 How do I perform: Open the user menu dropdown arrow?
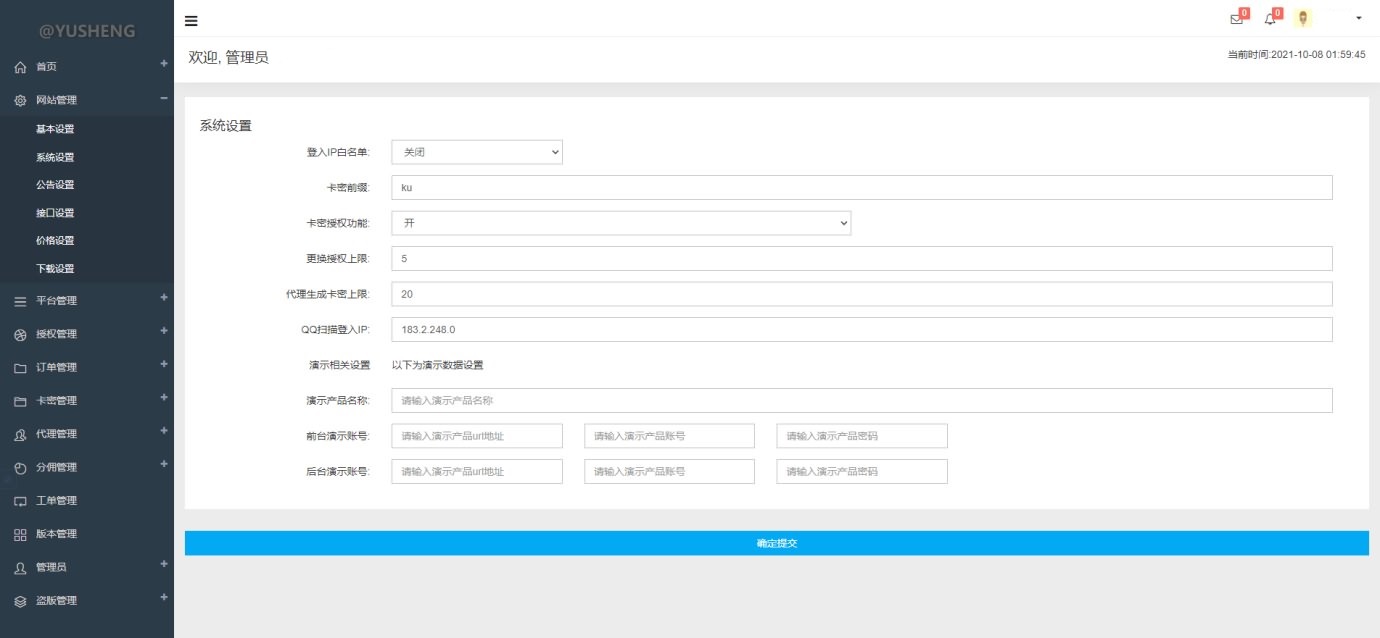pos(1358,18)
